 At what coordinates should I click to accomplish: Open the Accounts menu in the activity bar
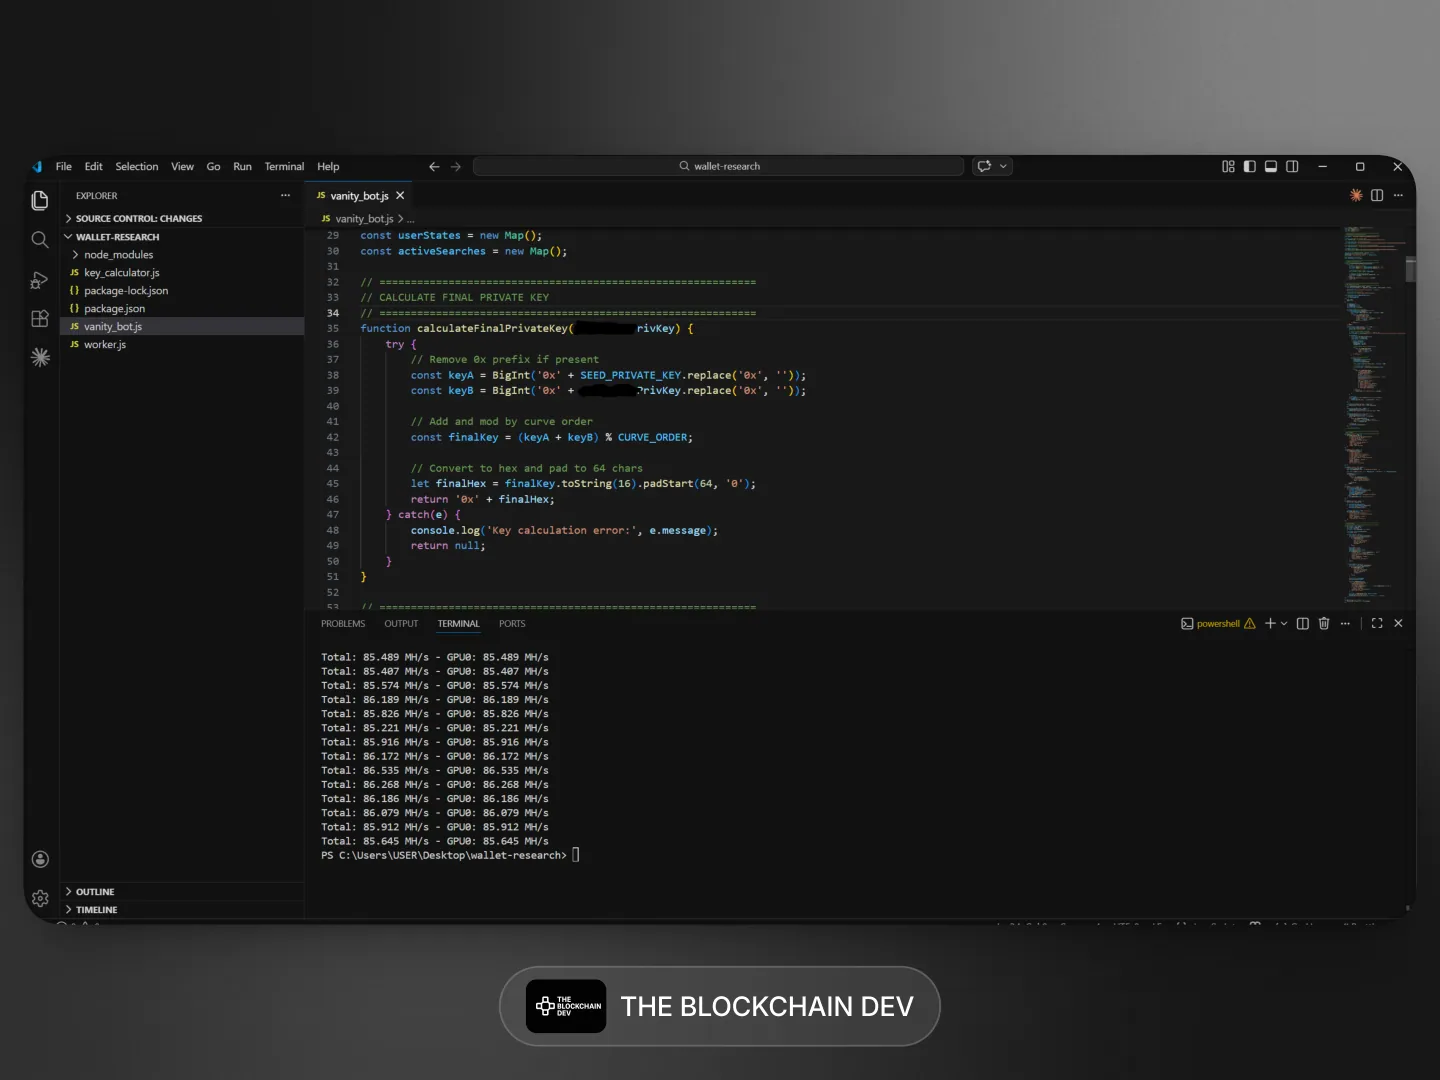click(40, 859)
